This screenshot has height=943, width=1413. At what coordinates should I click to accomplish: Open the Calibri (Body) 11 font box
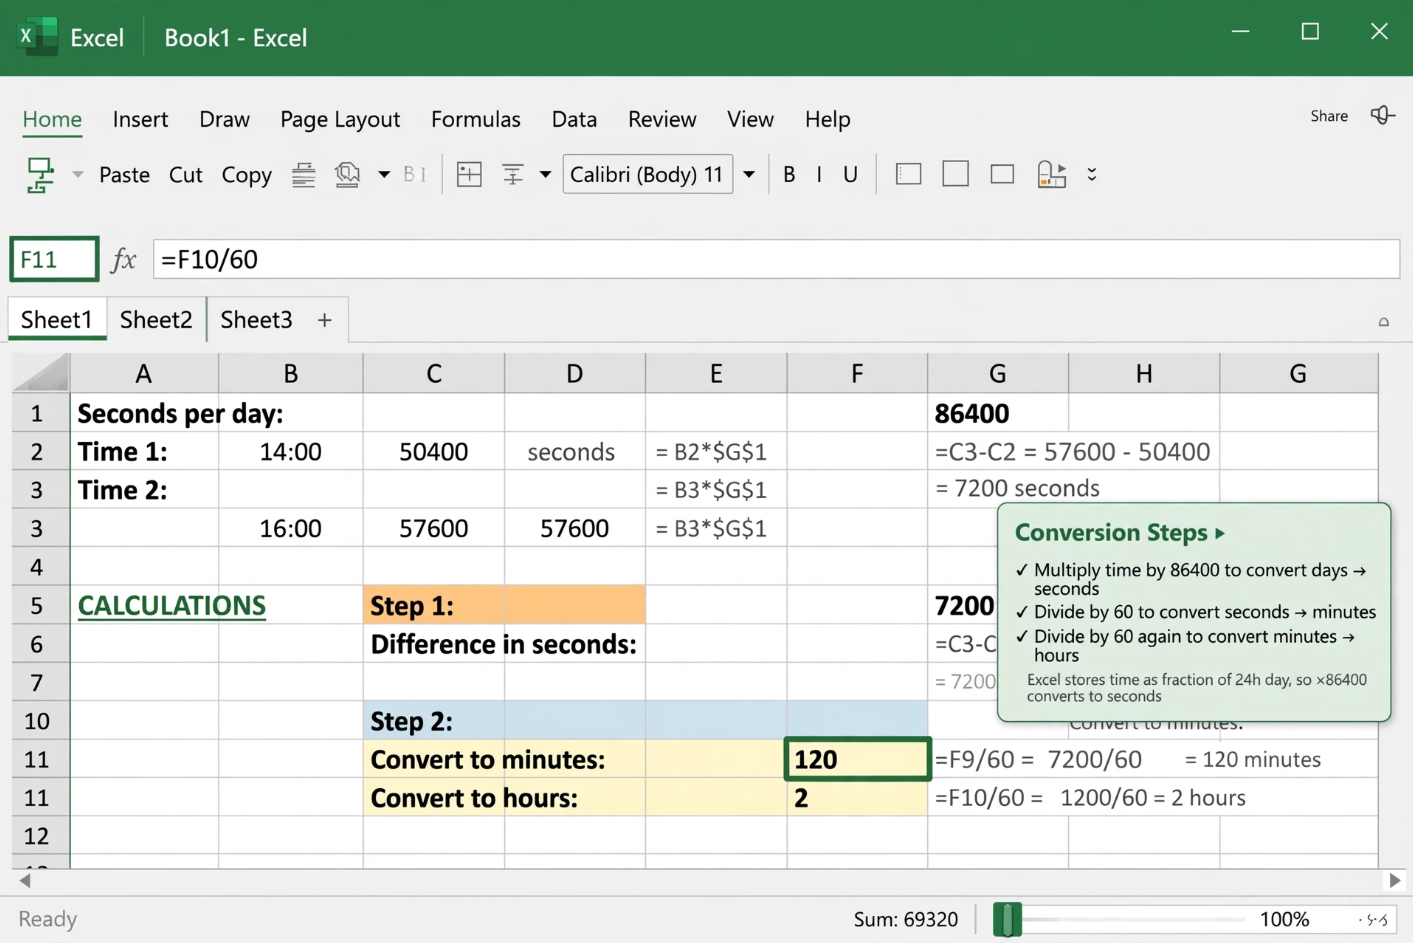click(647, 174)
